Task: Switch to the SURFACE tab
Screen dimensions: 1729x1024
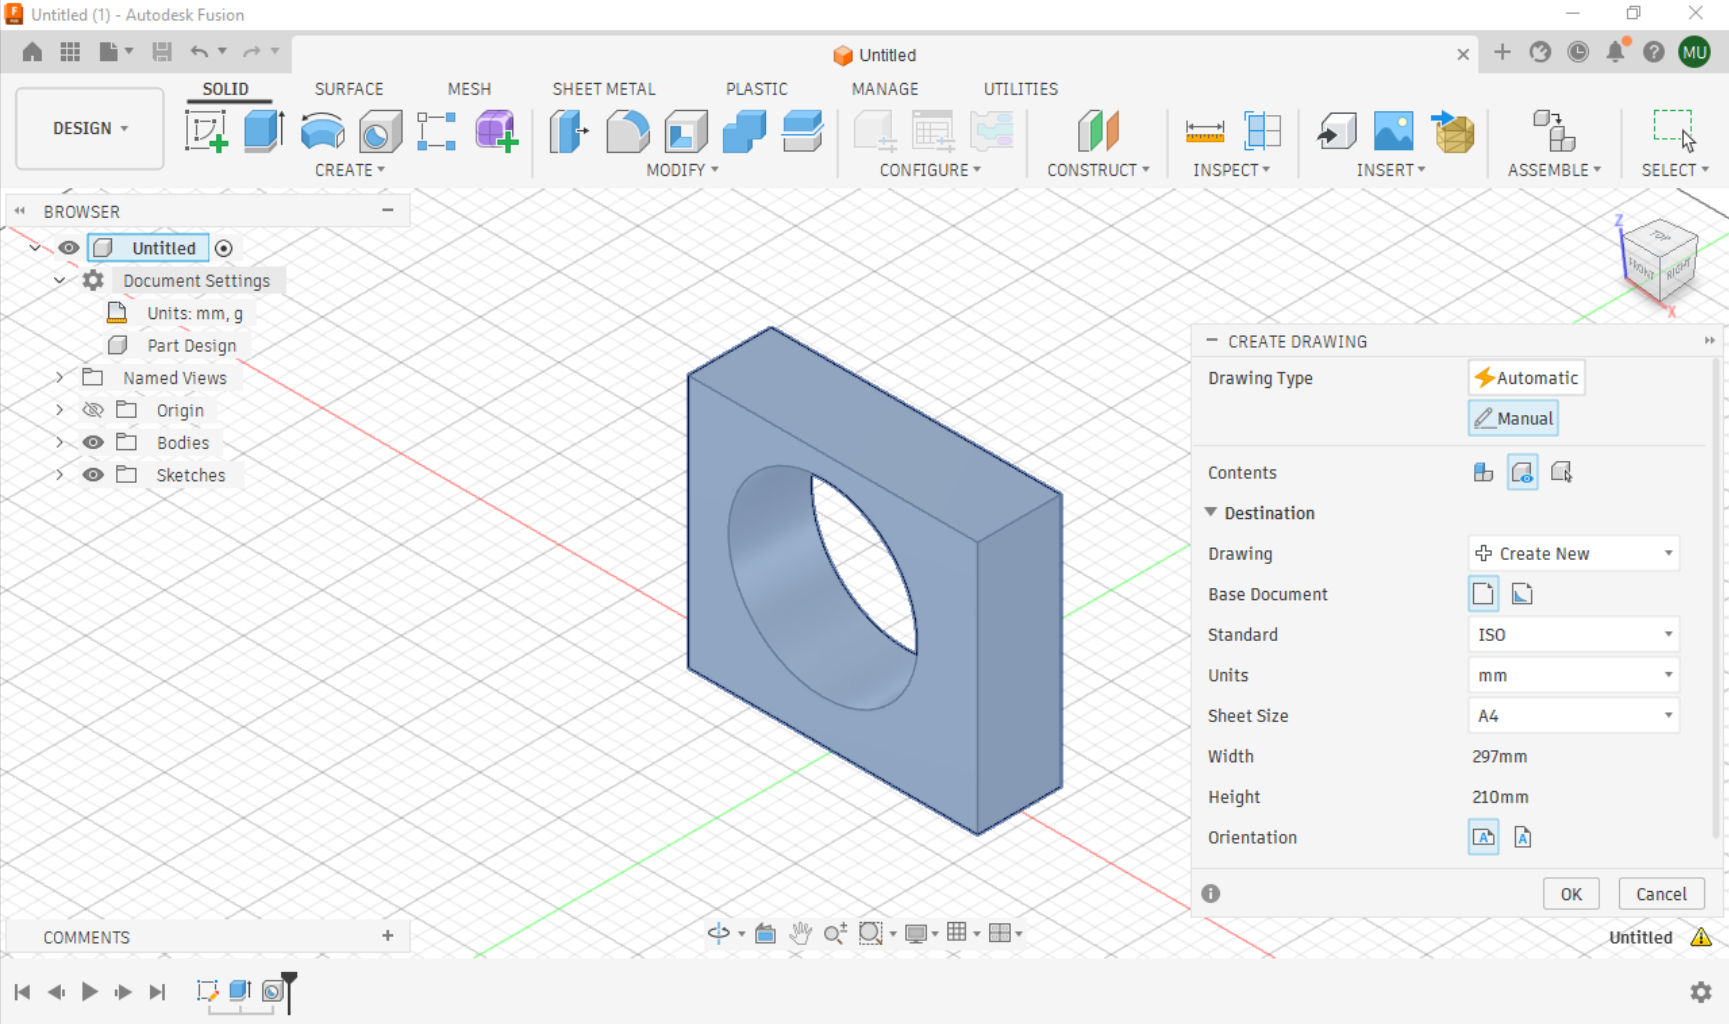Action: pos(349,89)
